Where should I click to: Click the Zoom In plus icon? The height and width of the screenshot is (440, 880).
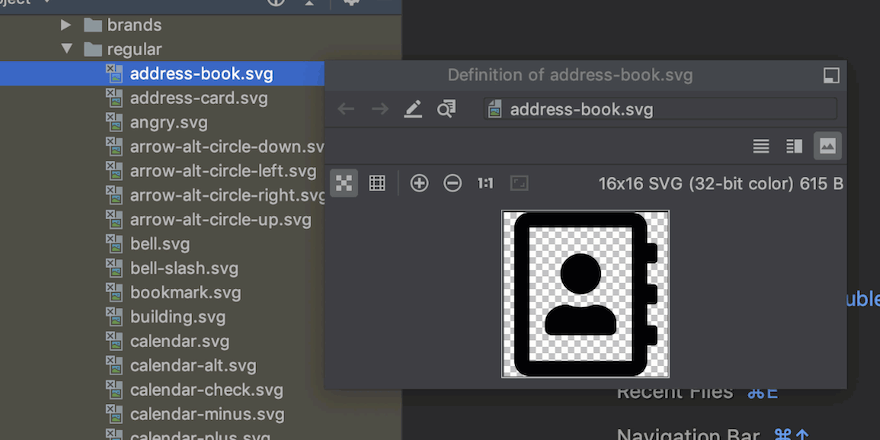coord(420,183)
